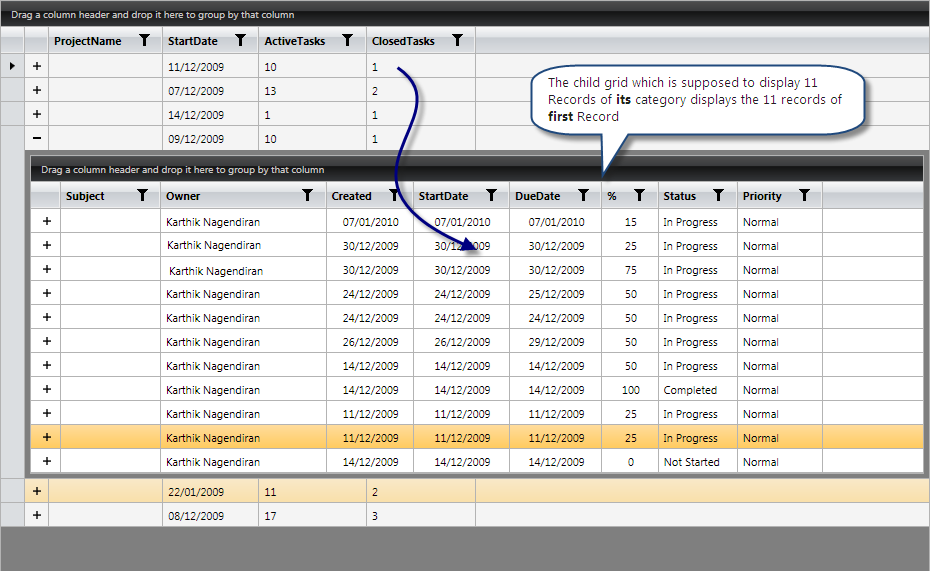Click the current-row indicator arrow

[x=12, y=66]
